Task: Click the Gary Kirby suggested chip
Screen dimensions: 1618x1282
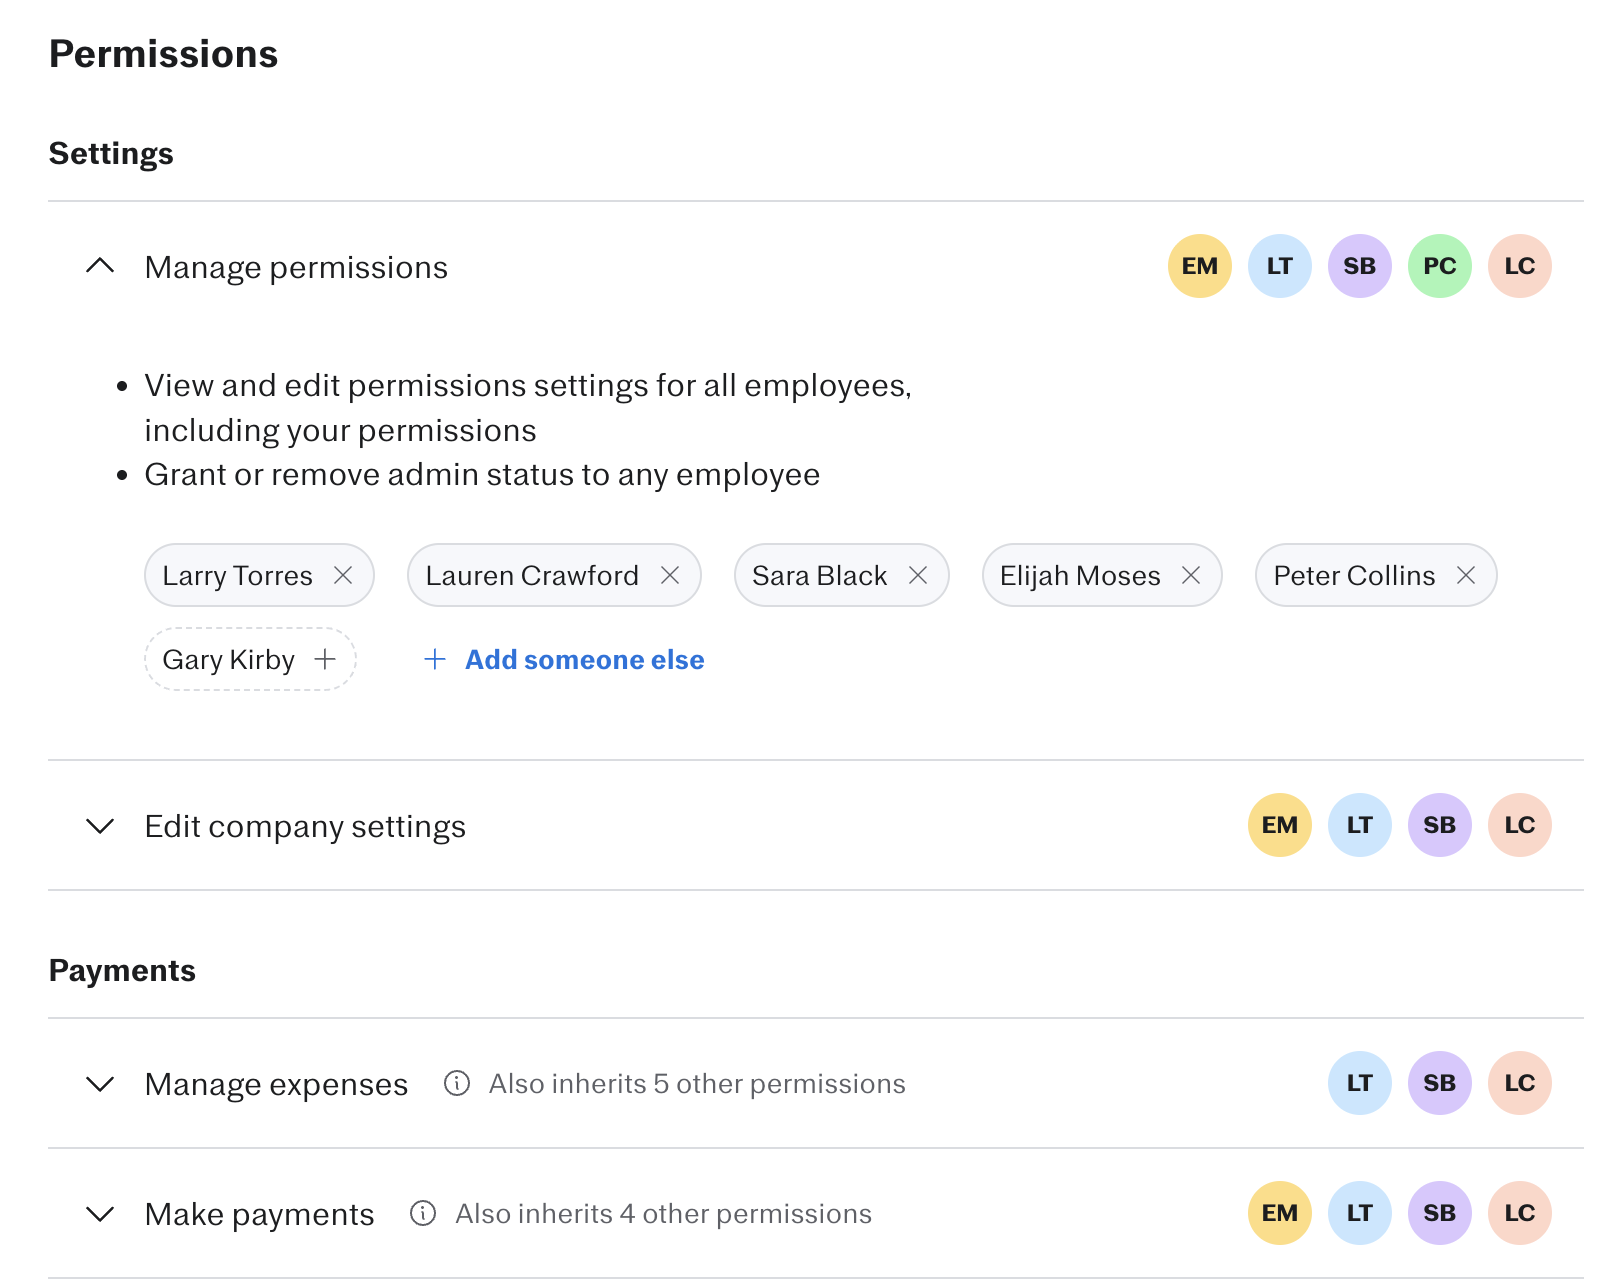Action: click(229, 659)
